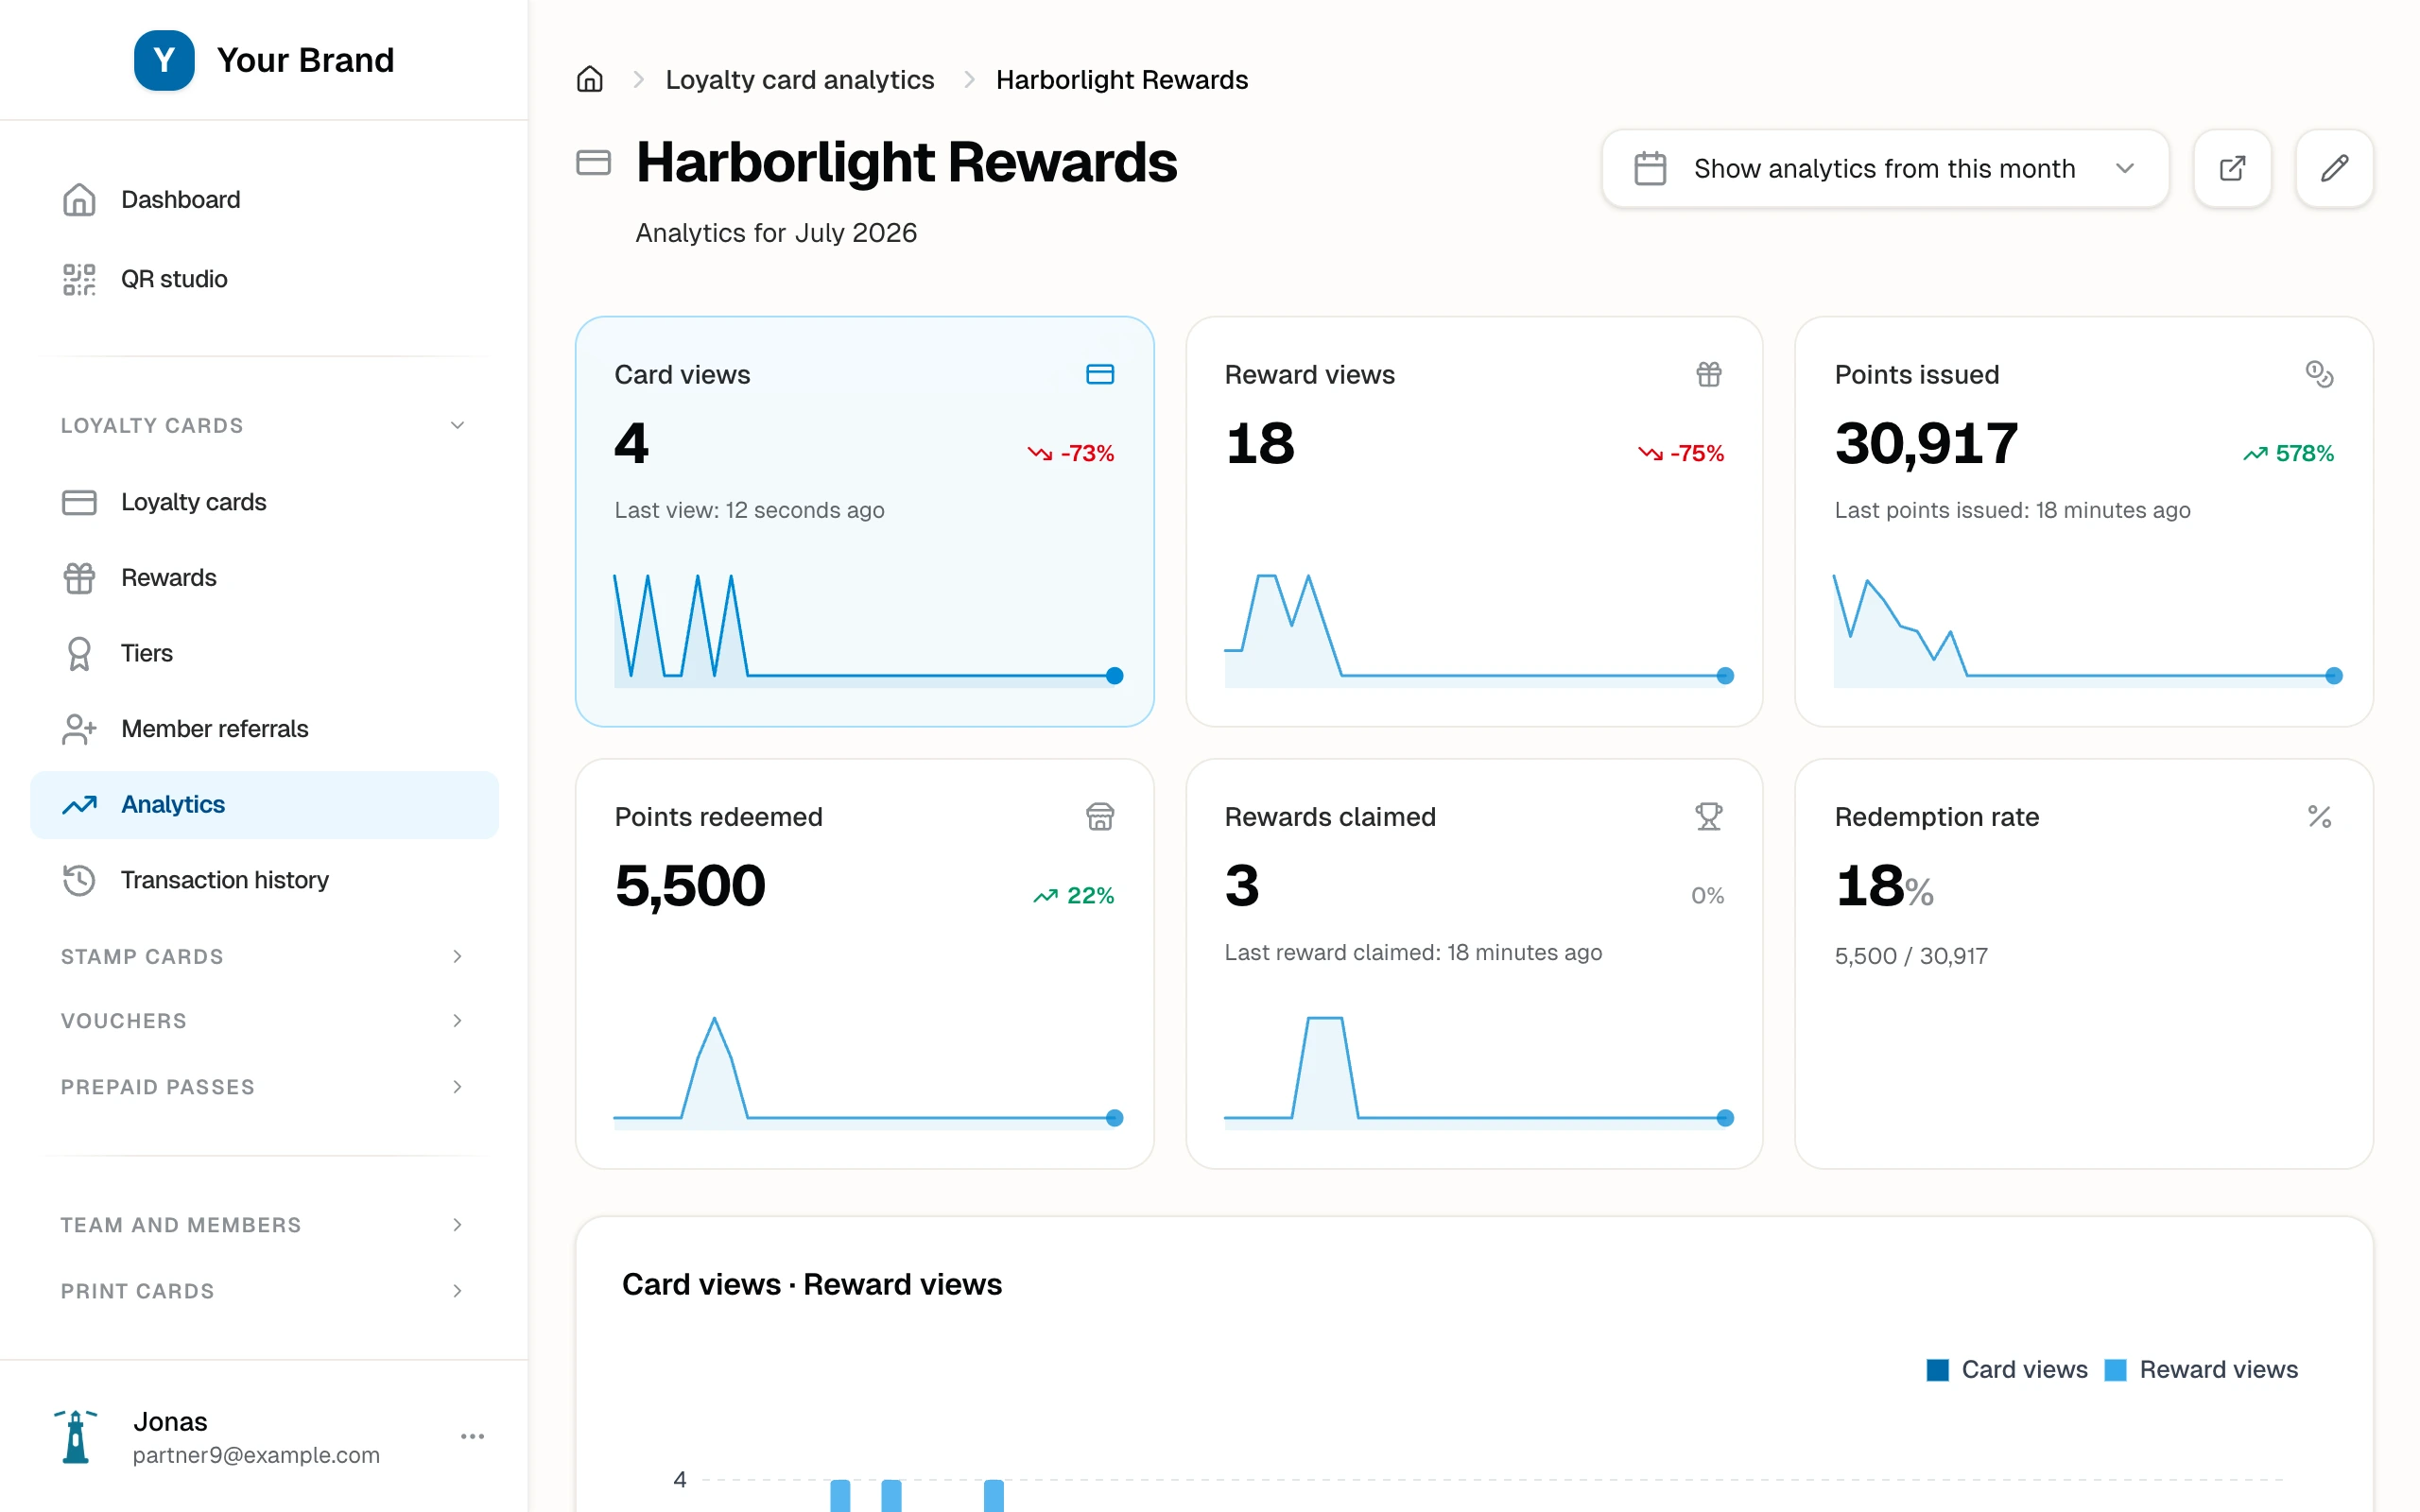The width and height of the screenshot is (2420, 1512).
Task: Click the percent icon in Redemption rate
Action: point(2319,816)
